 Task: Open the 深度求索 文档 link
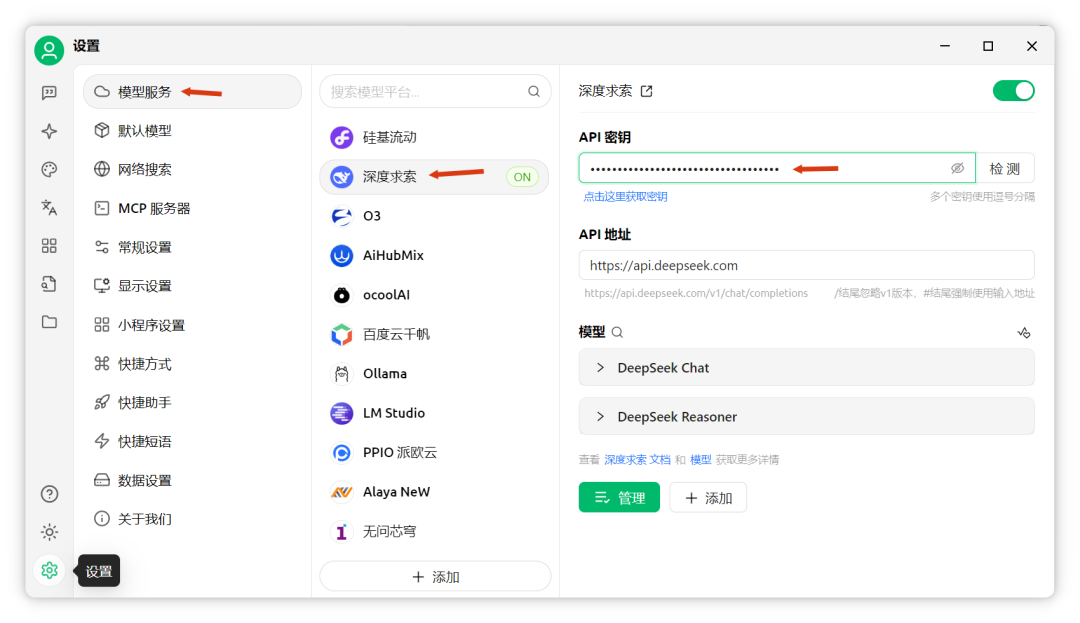(x=637, y=460)
